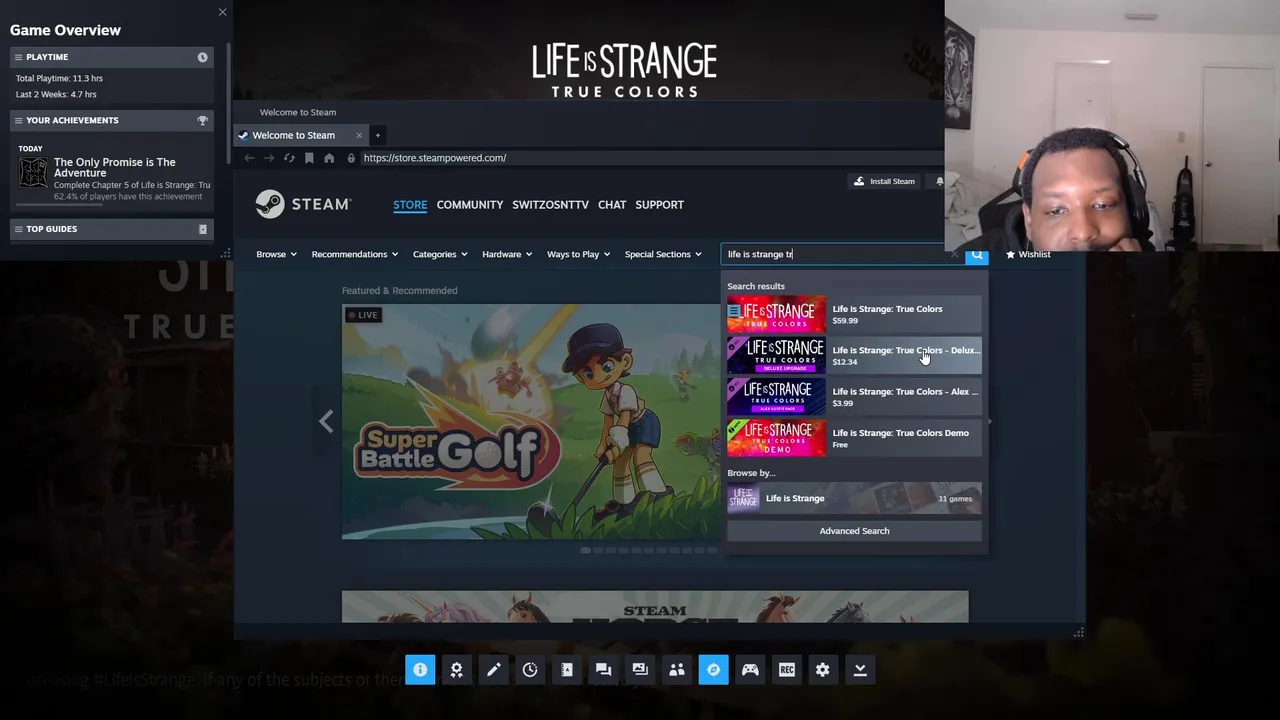This screenshot has width=1280, height=720.
Task: Close the Welcome to Steam browser tab
Action: tap(359, 135)
